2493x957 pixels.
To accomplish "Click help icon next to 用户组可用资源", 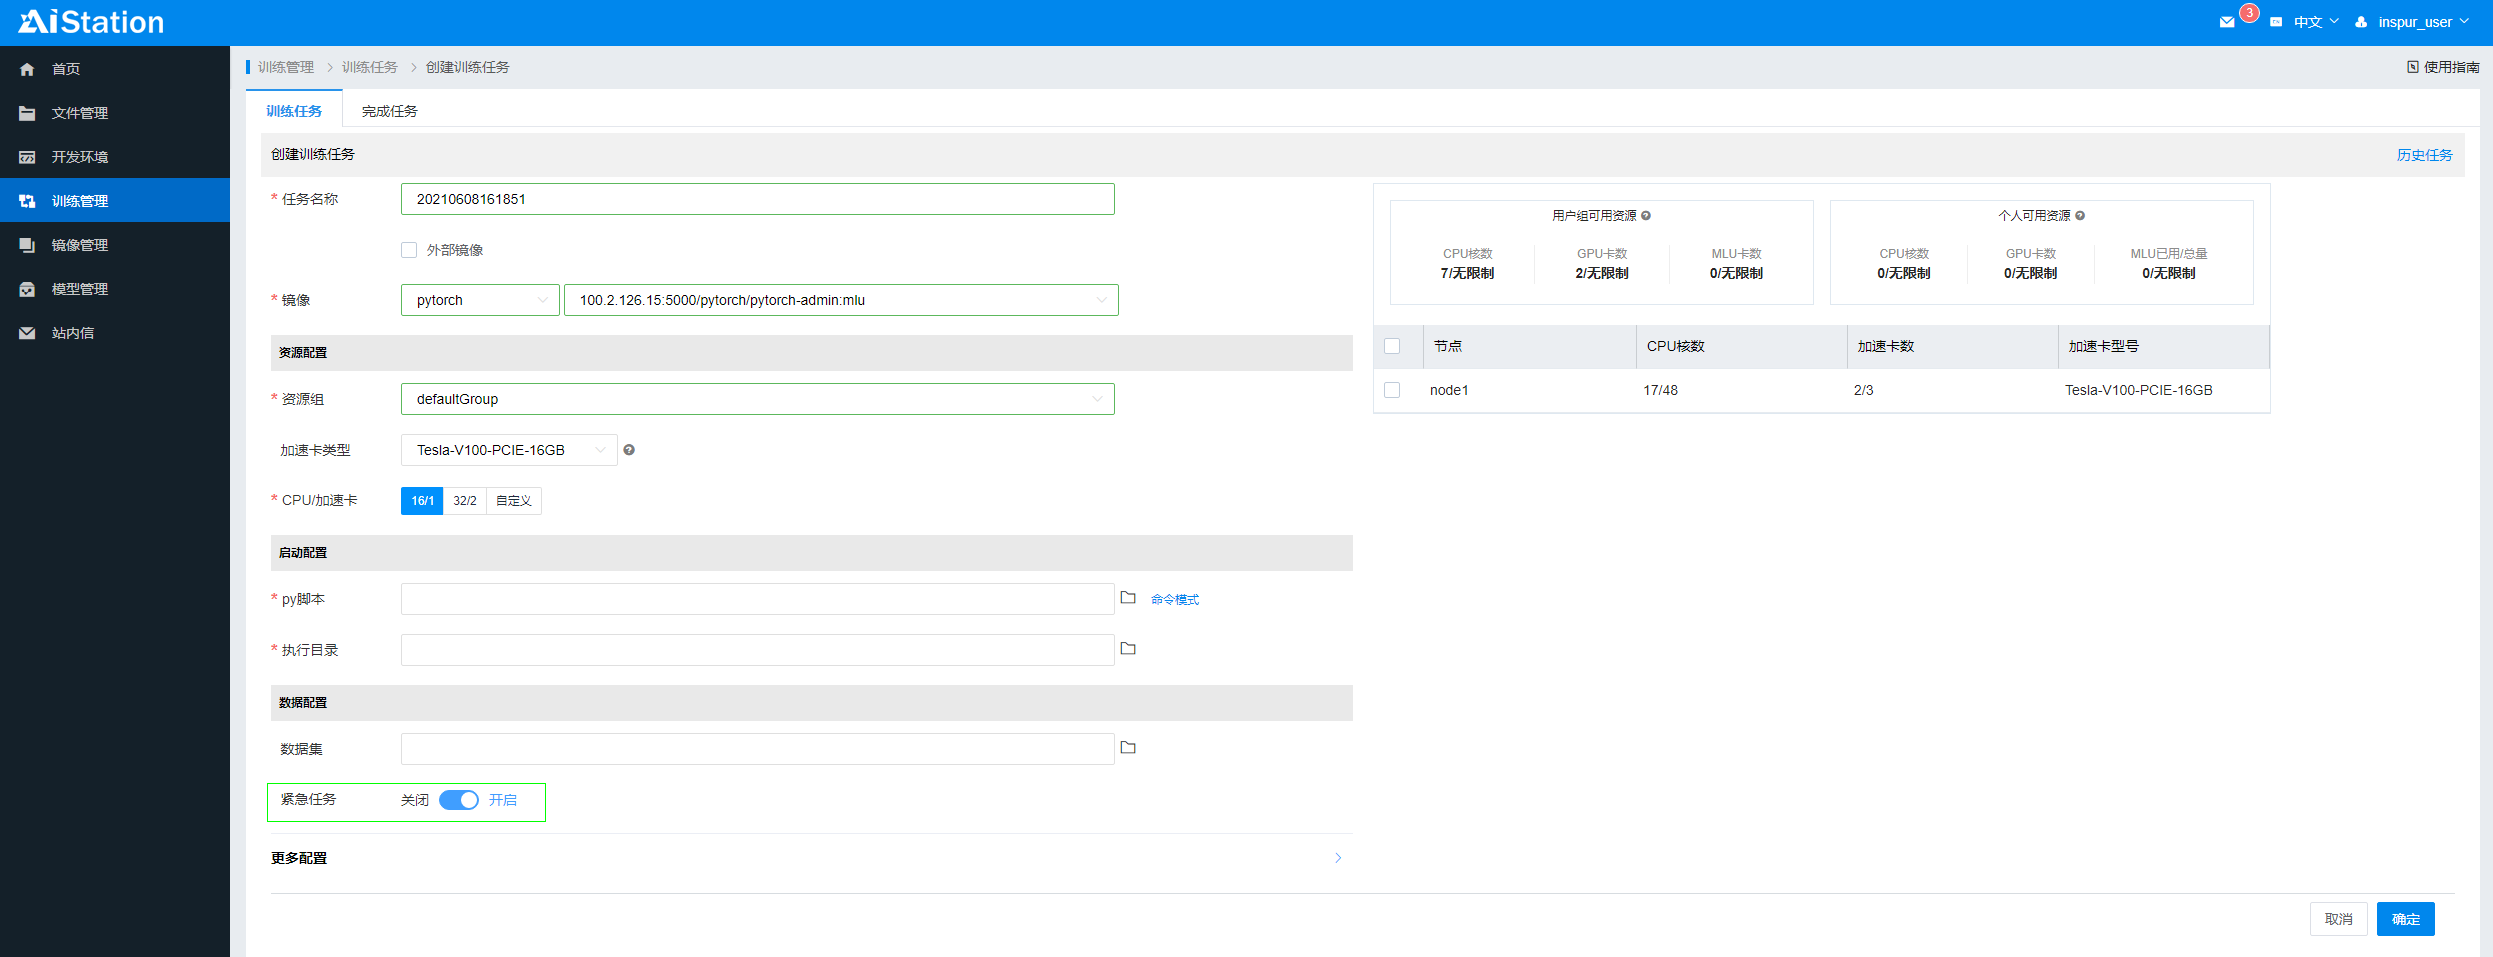I will (x=1646, y=216).
